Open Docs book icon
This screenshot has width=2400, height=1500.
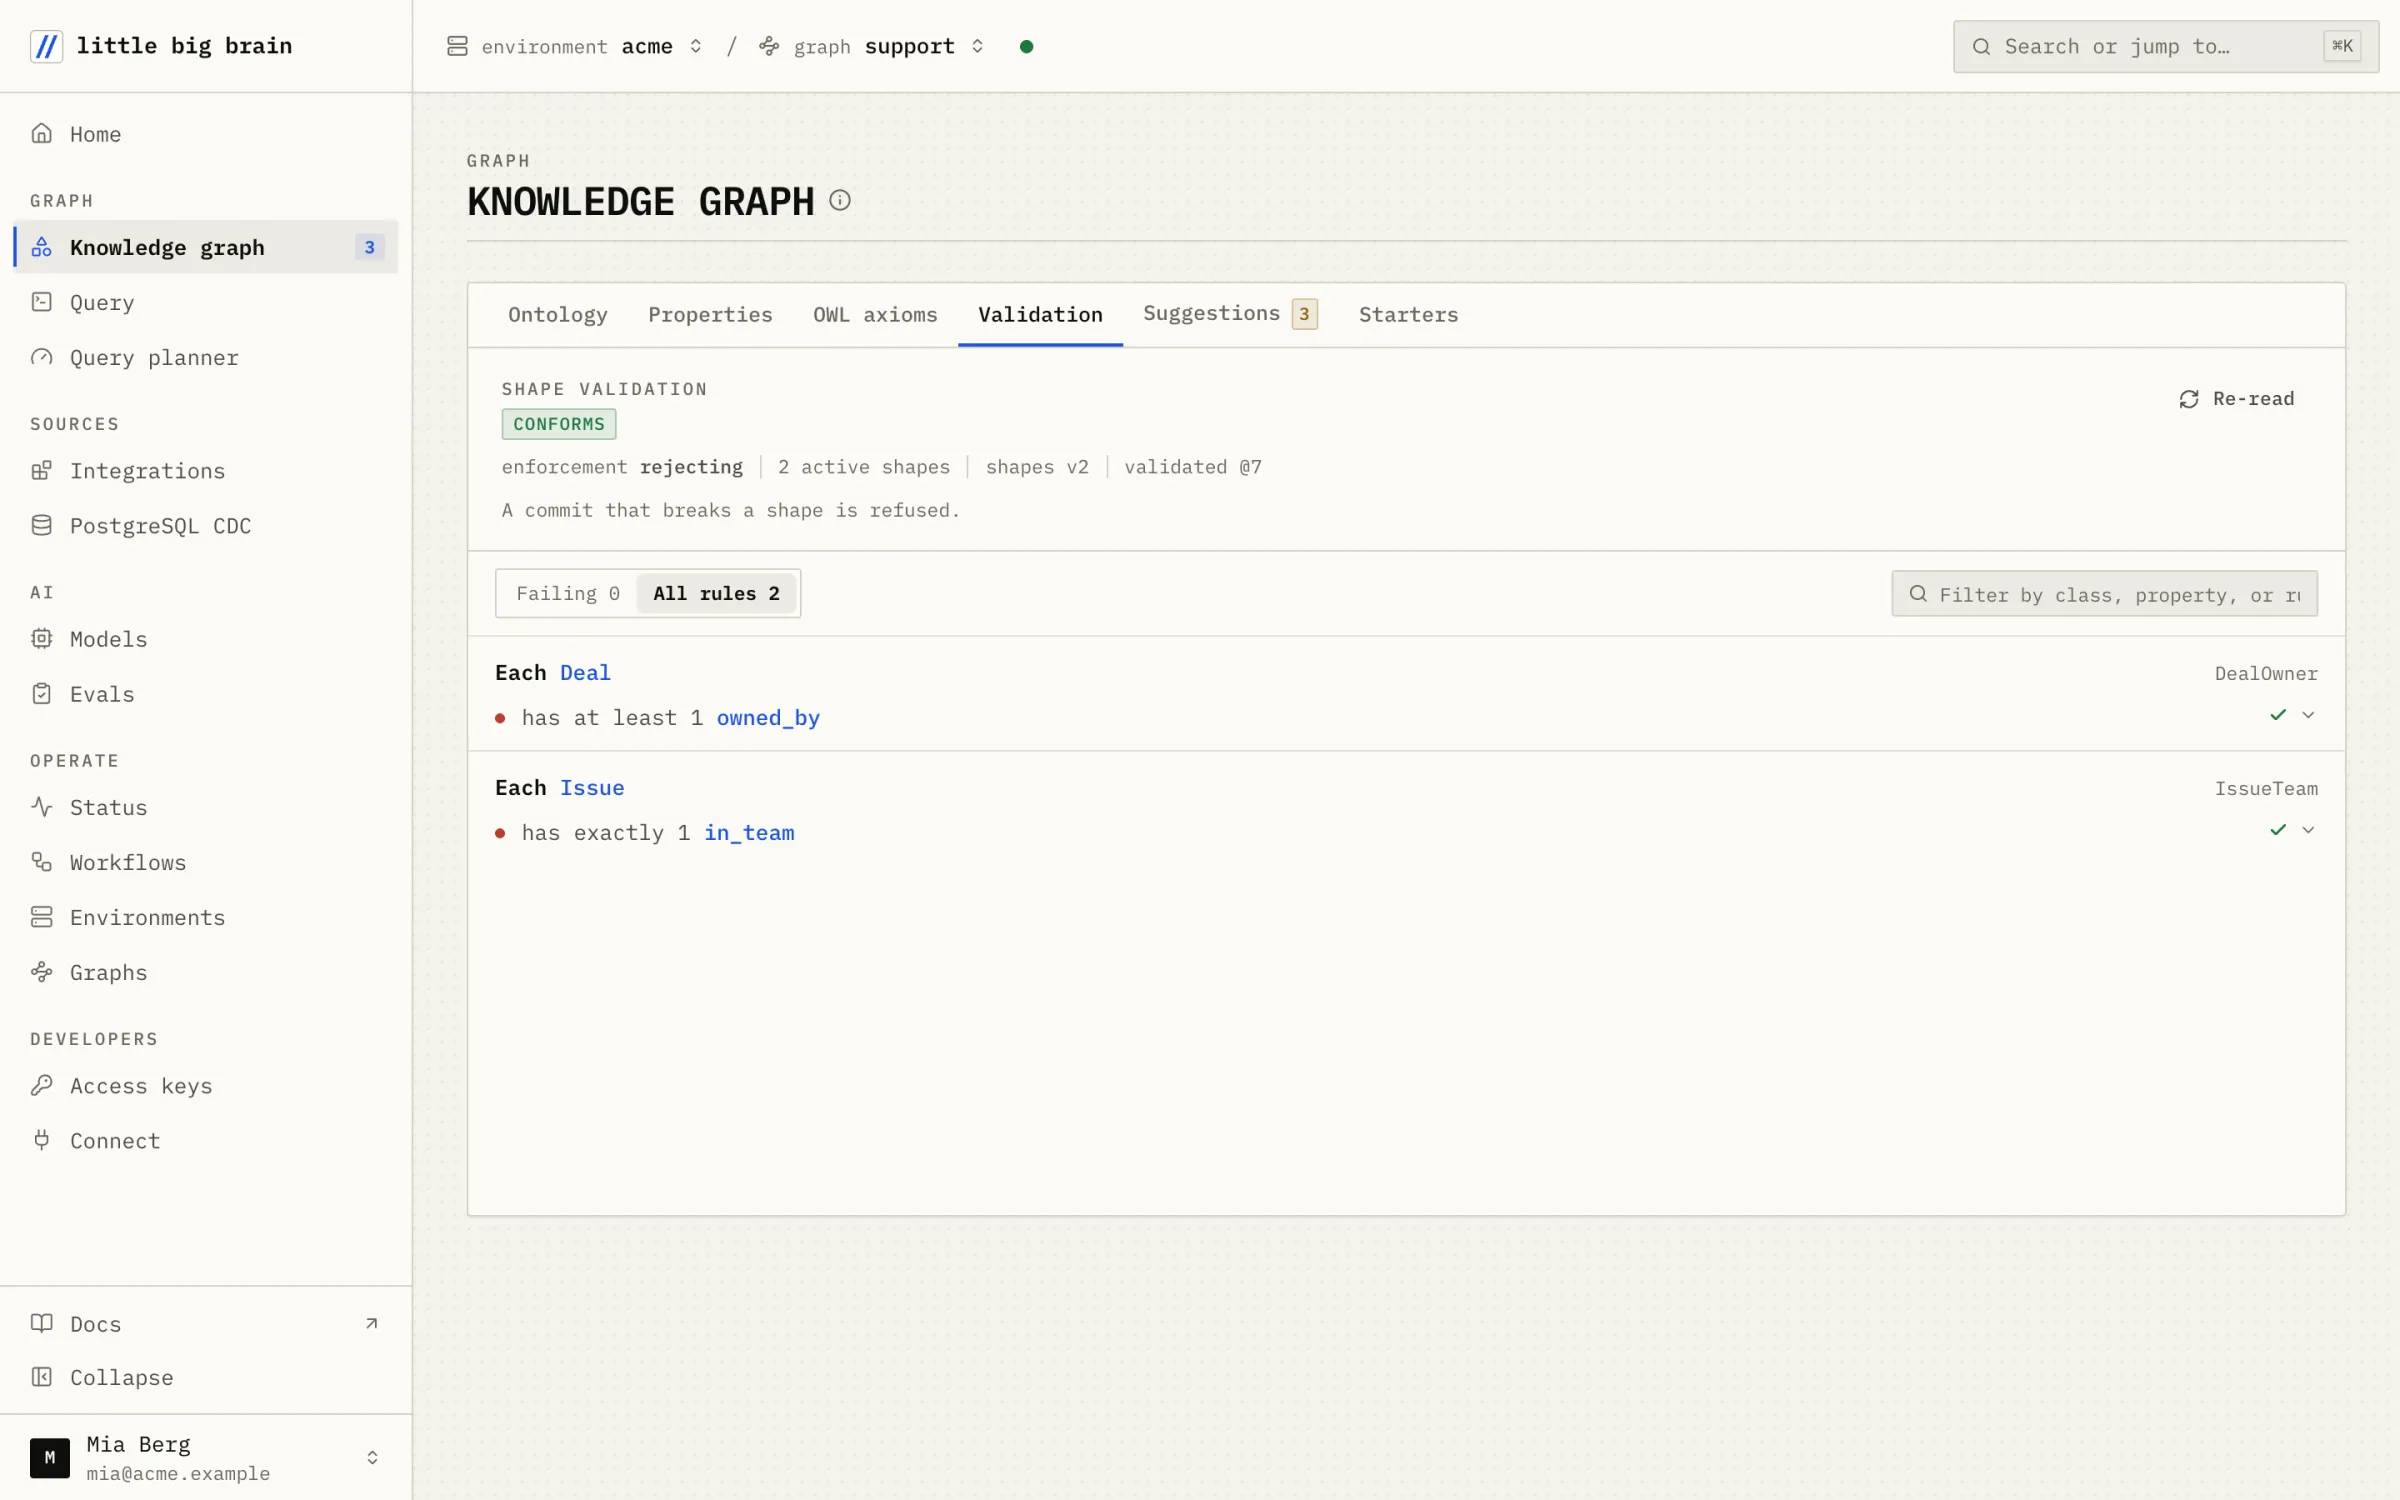click(41, 1323)
